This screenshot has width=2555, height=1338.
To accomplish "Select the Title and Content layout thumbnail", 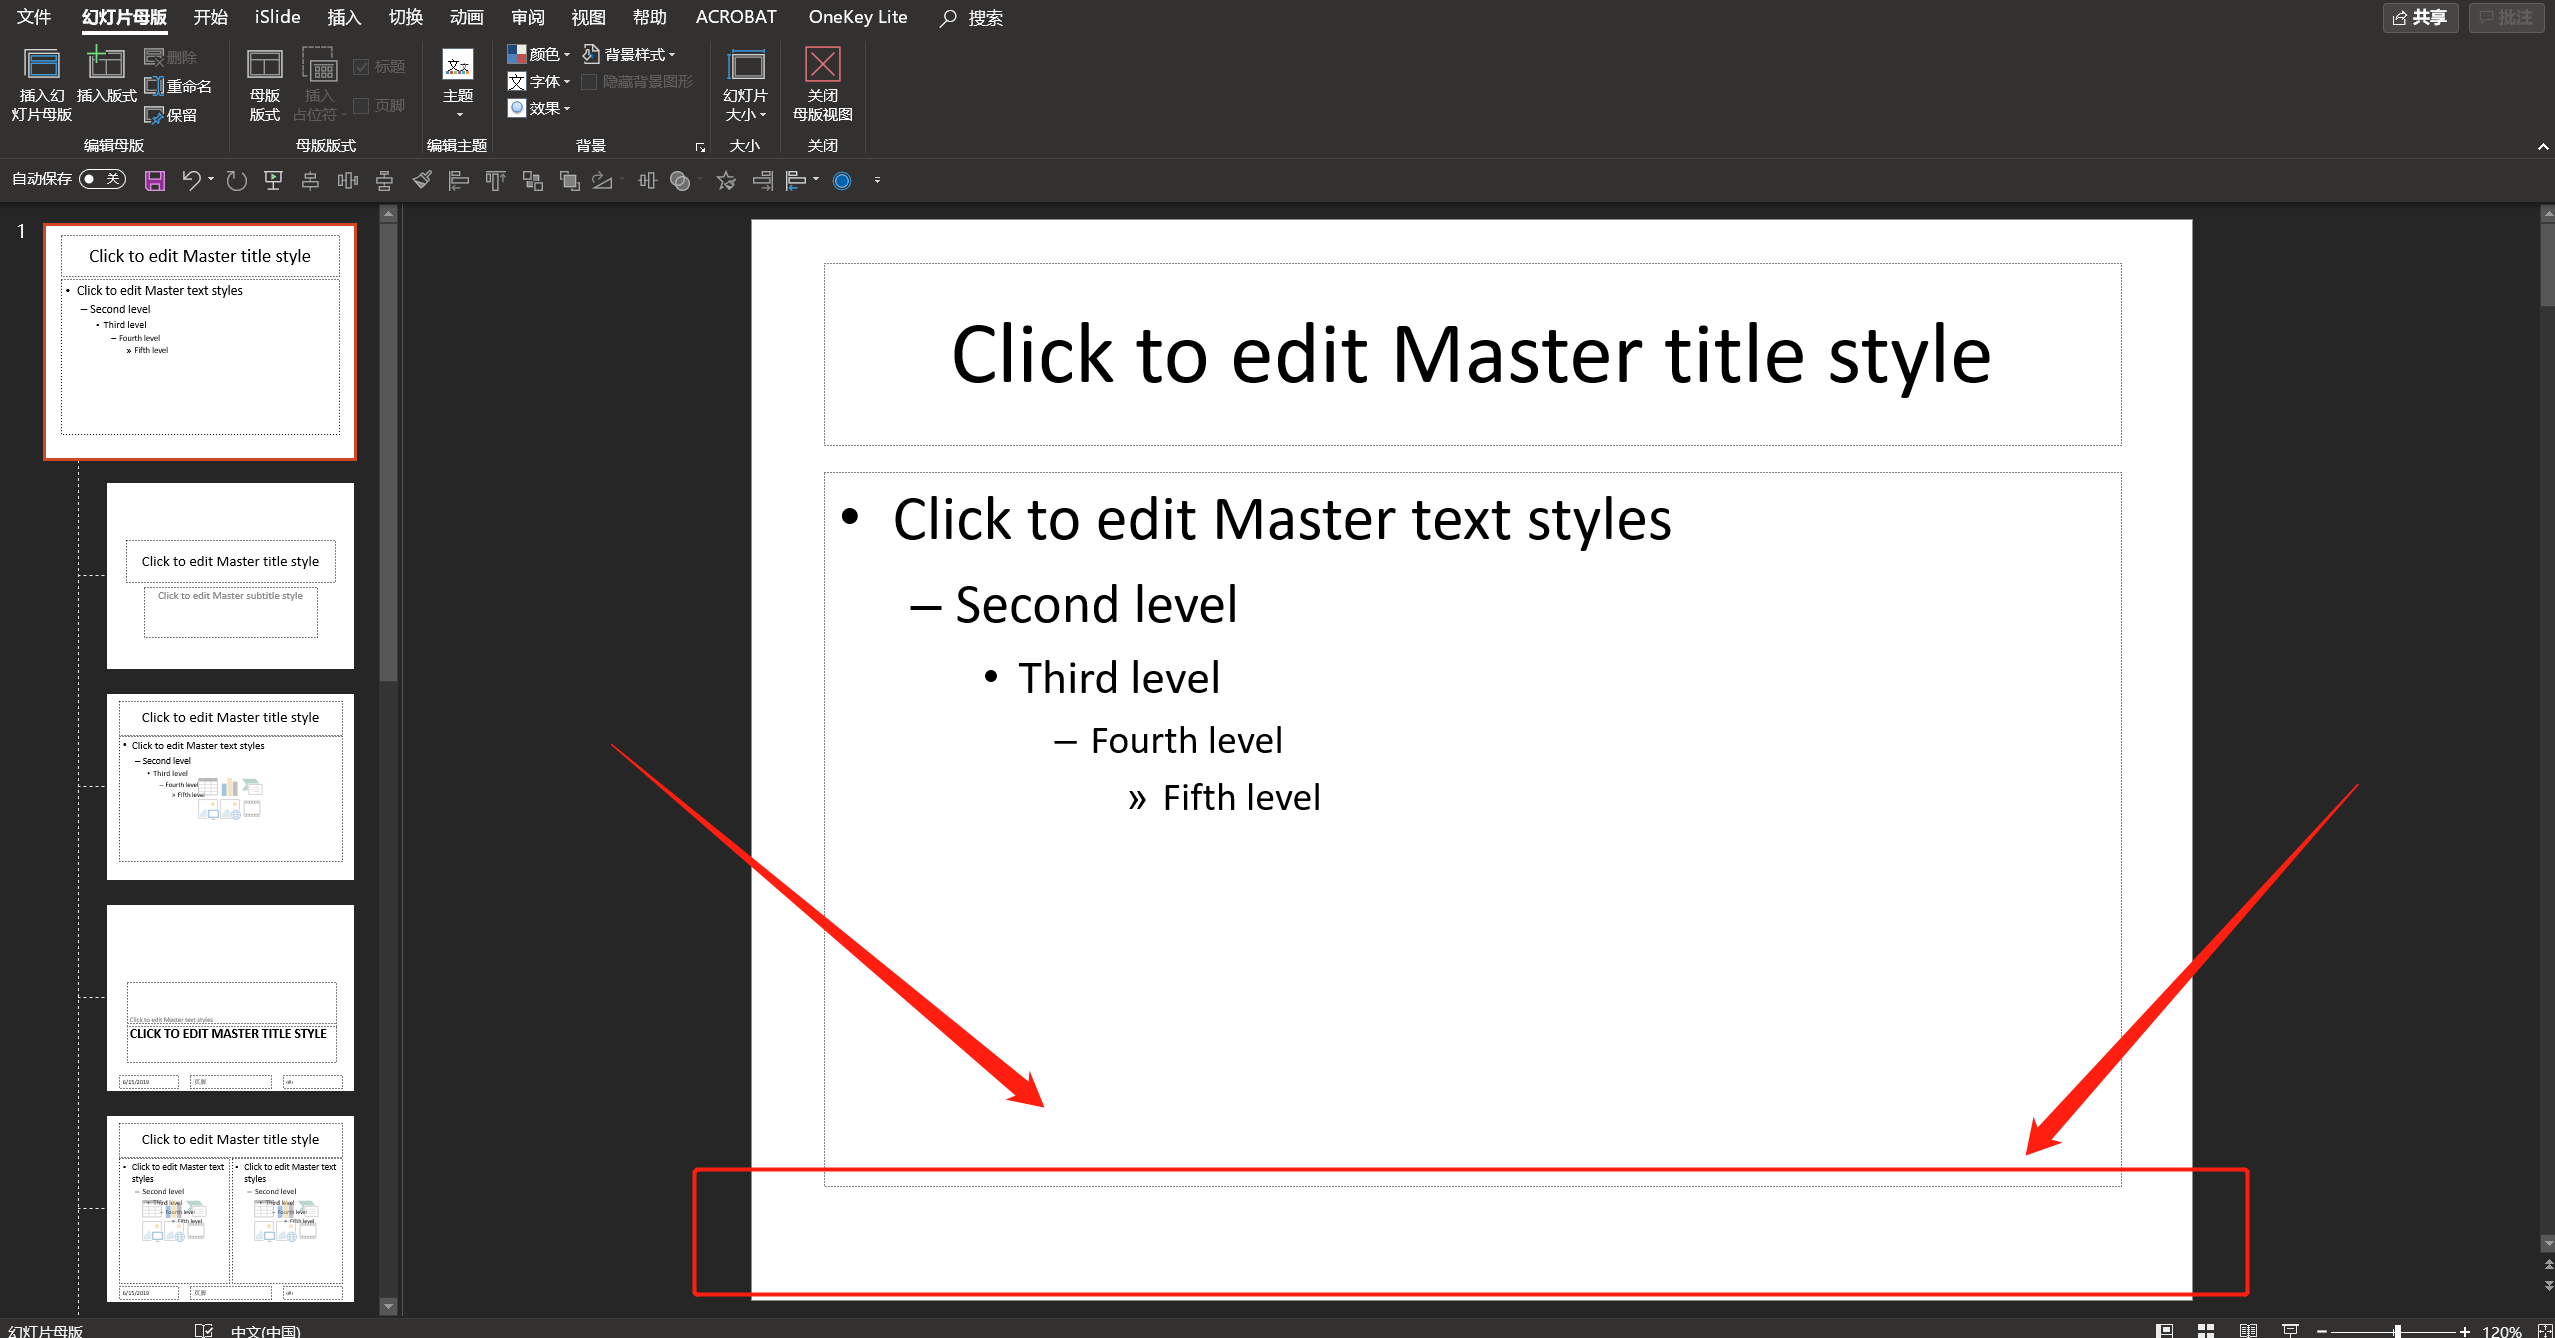I will (x=230, y=787).
